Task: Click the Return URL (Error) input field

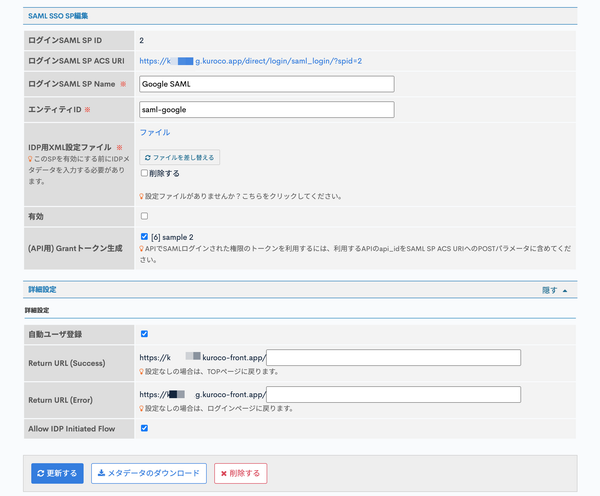Action: (x=393, y=394)
